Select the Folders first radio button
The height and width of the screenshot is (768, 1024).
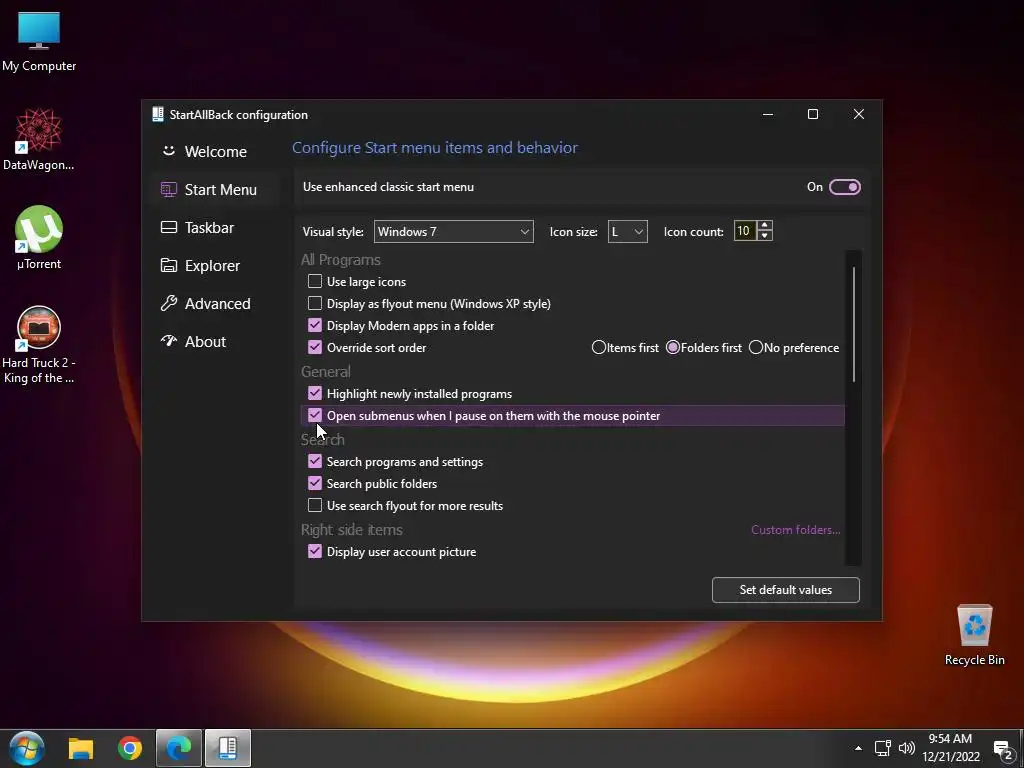pyautogui.click(x=673, y=347)
